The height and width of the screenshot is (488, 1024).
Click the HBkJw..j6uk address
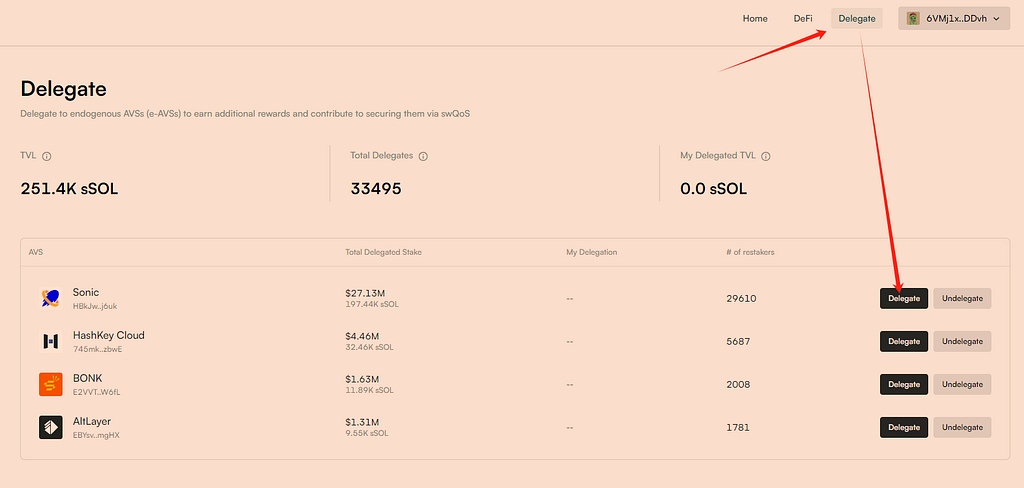(x=95, y=306)
